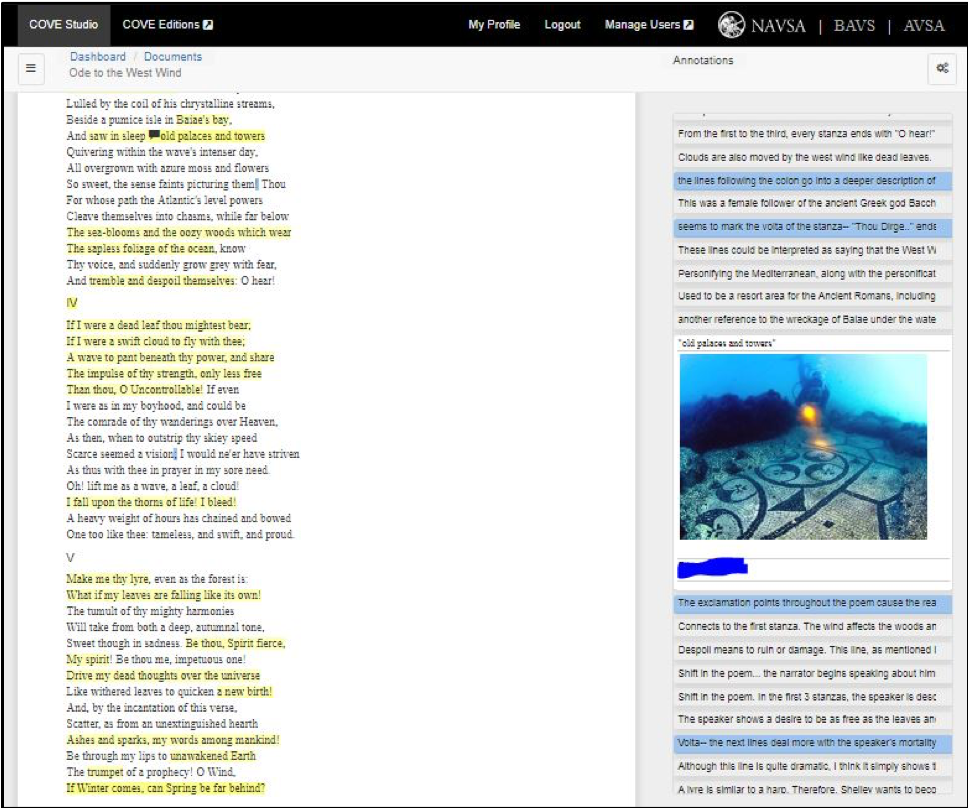The width and height of the screenshot is (968, 808).
Task: Click highlighted 'tremble and despoil themselves'
Action: click(162, 280)
